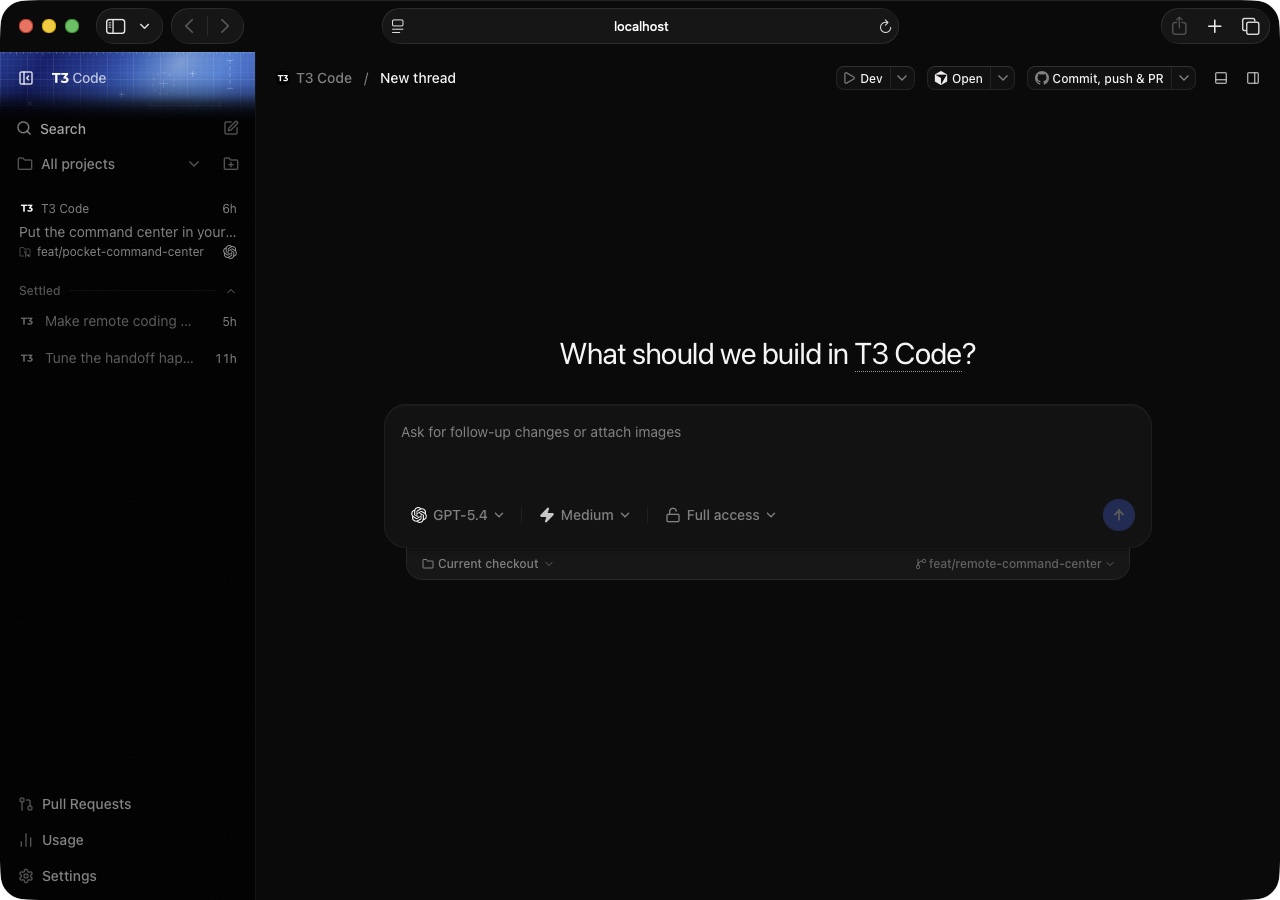The image size is (1280, 900).
Task: Open settled thread 'Make remote coding ...'
Action: click(127, 321)
